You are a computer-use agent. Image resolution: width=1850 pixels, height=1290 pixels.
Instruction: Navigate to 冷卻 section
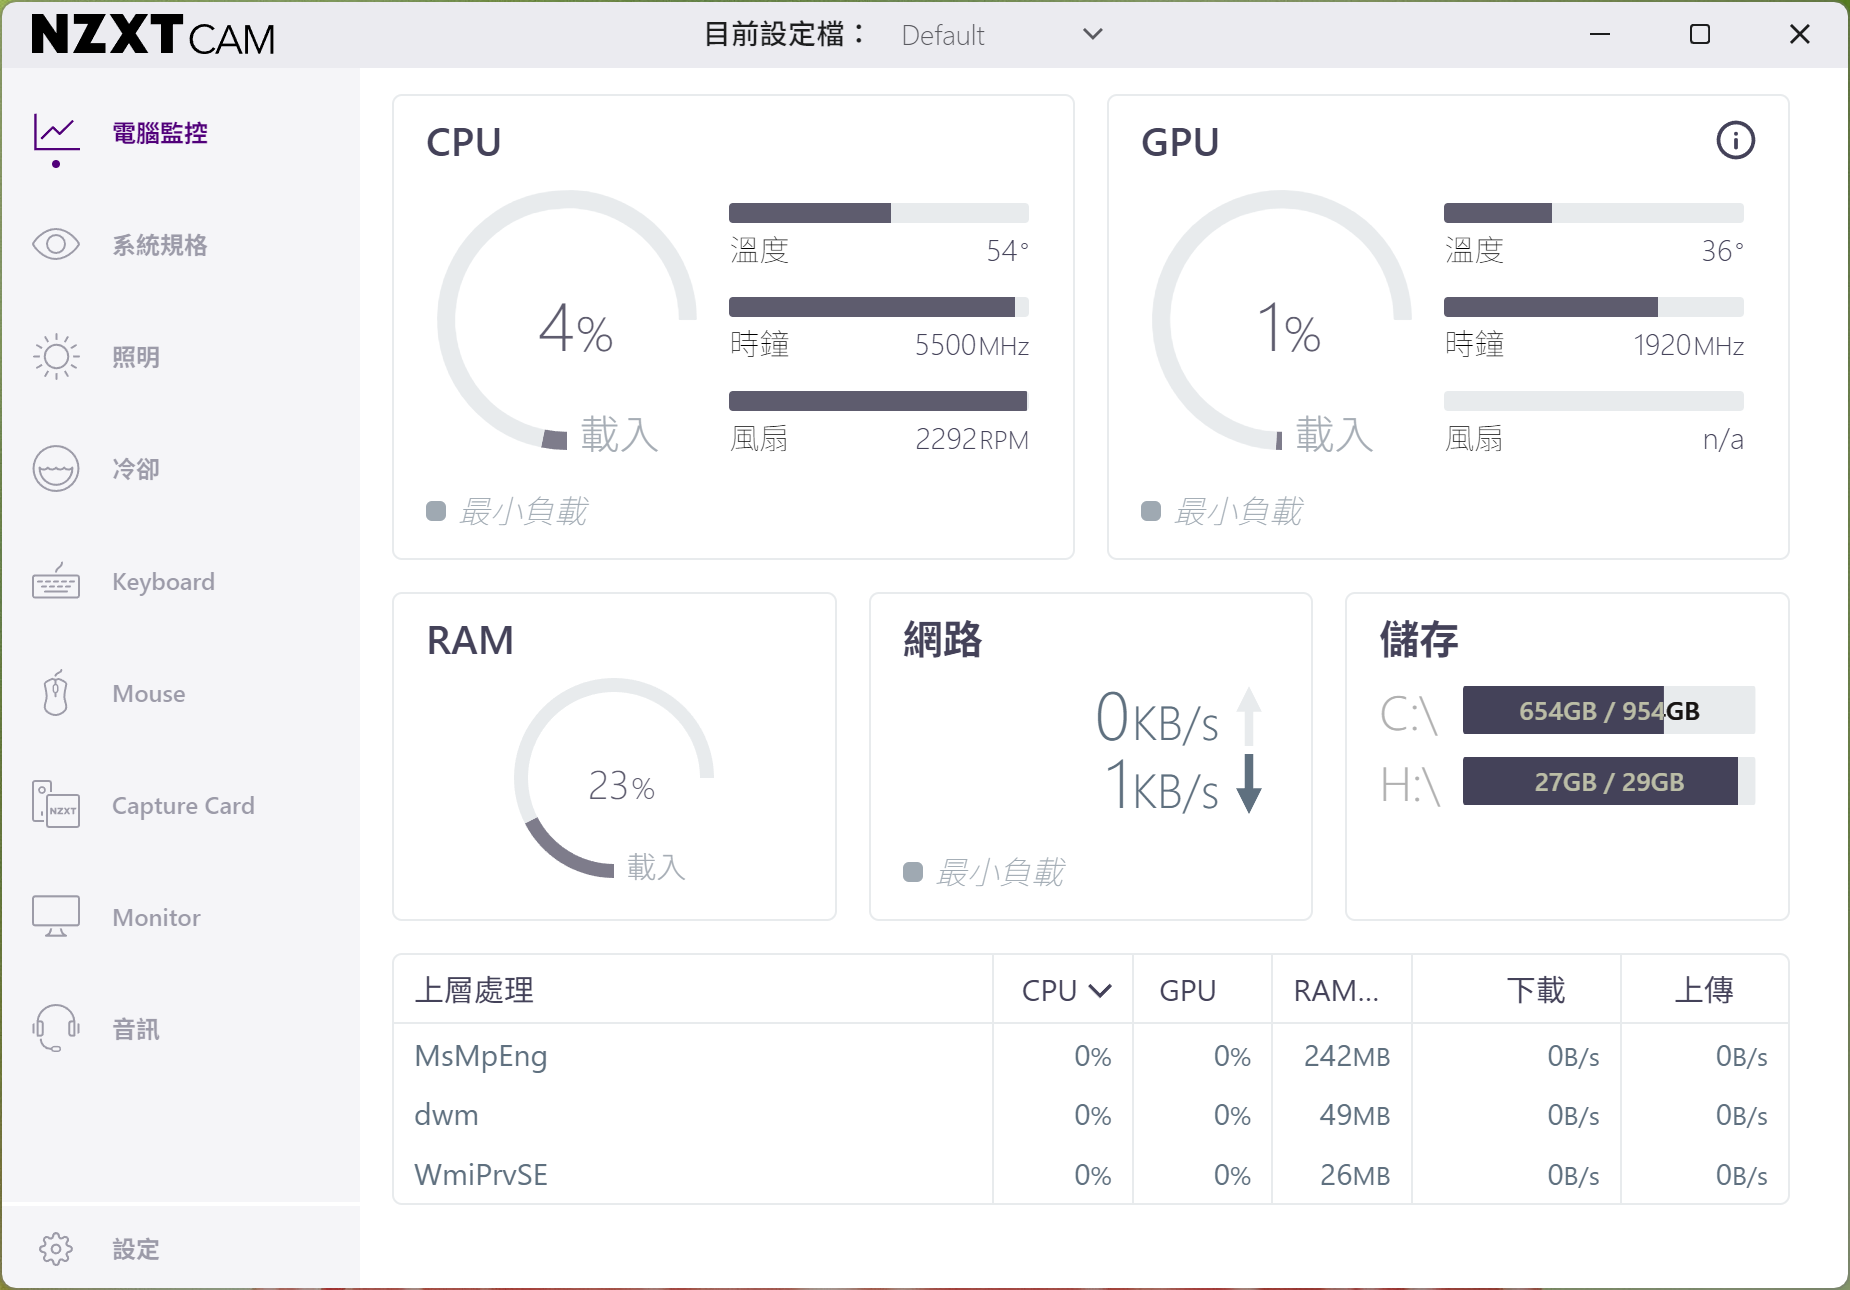click(136, 469)
